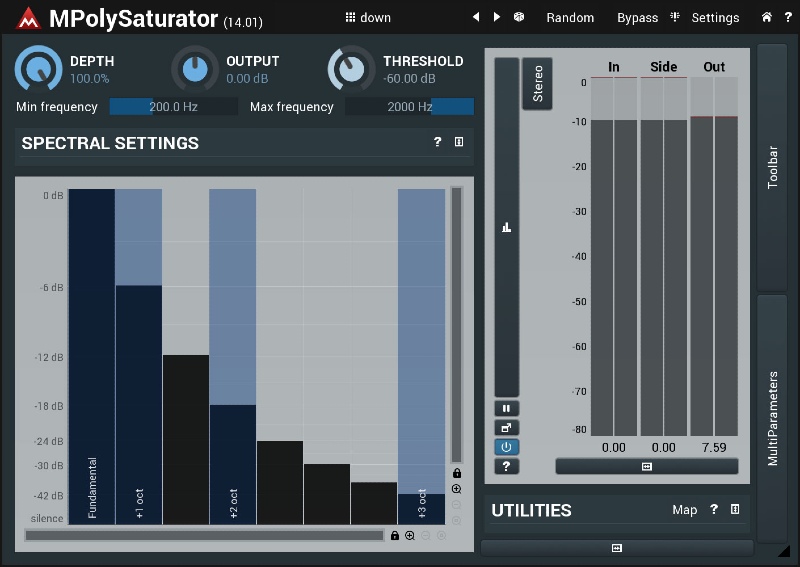The width and height of the screenshot is (800, 567).
Task: Click the pause meters icon
Action: 506,408
